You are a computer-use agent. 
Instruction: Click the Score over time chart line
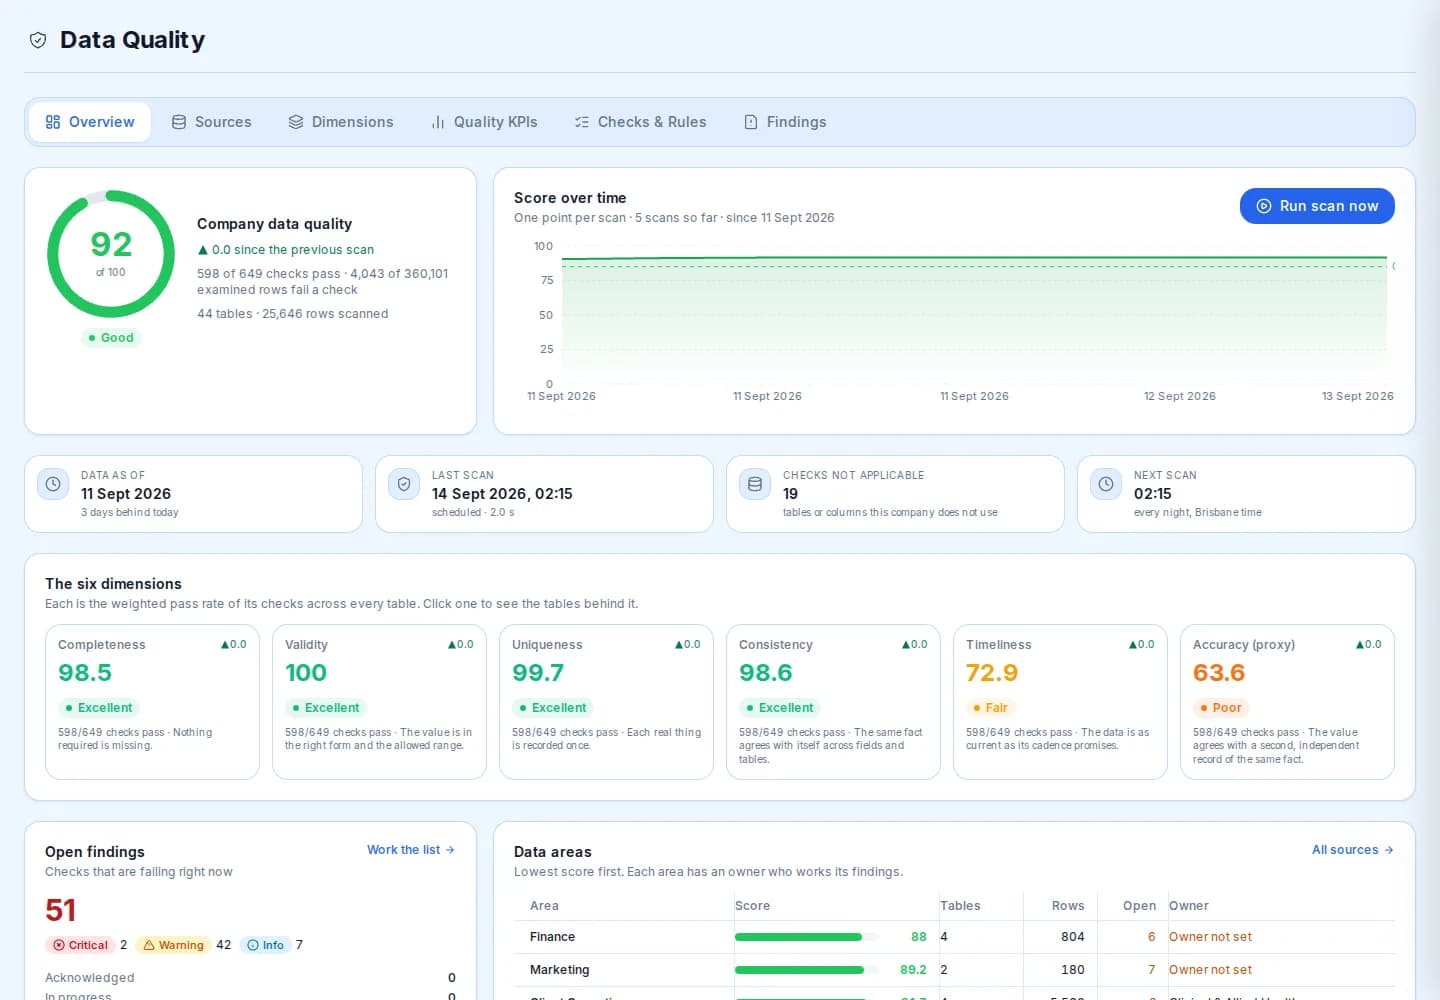[x=975, y=258]
